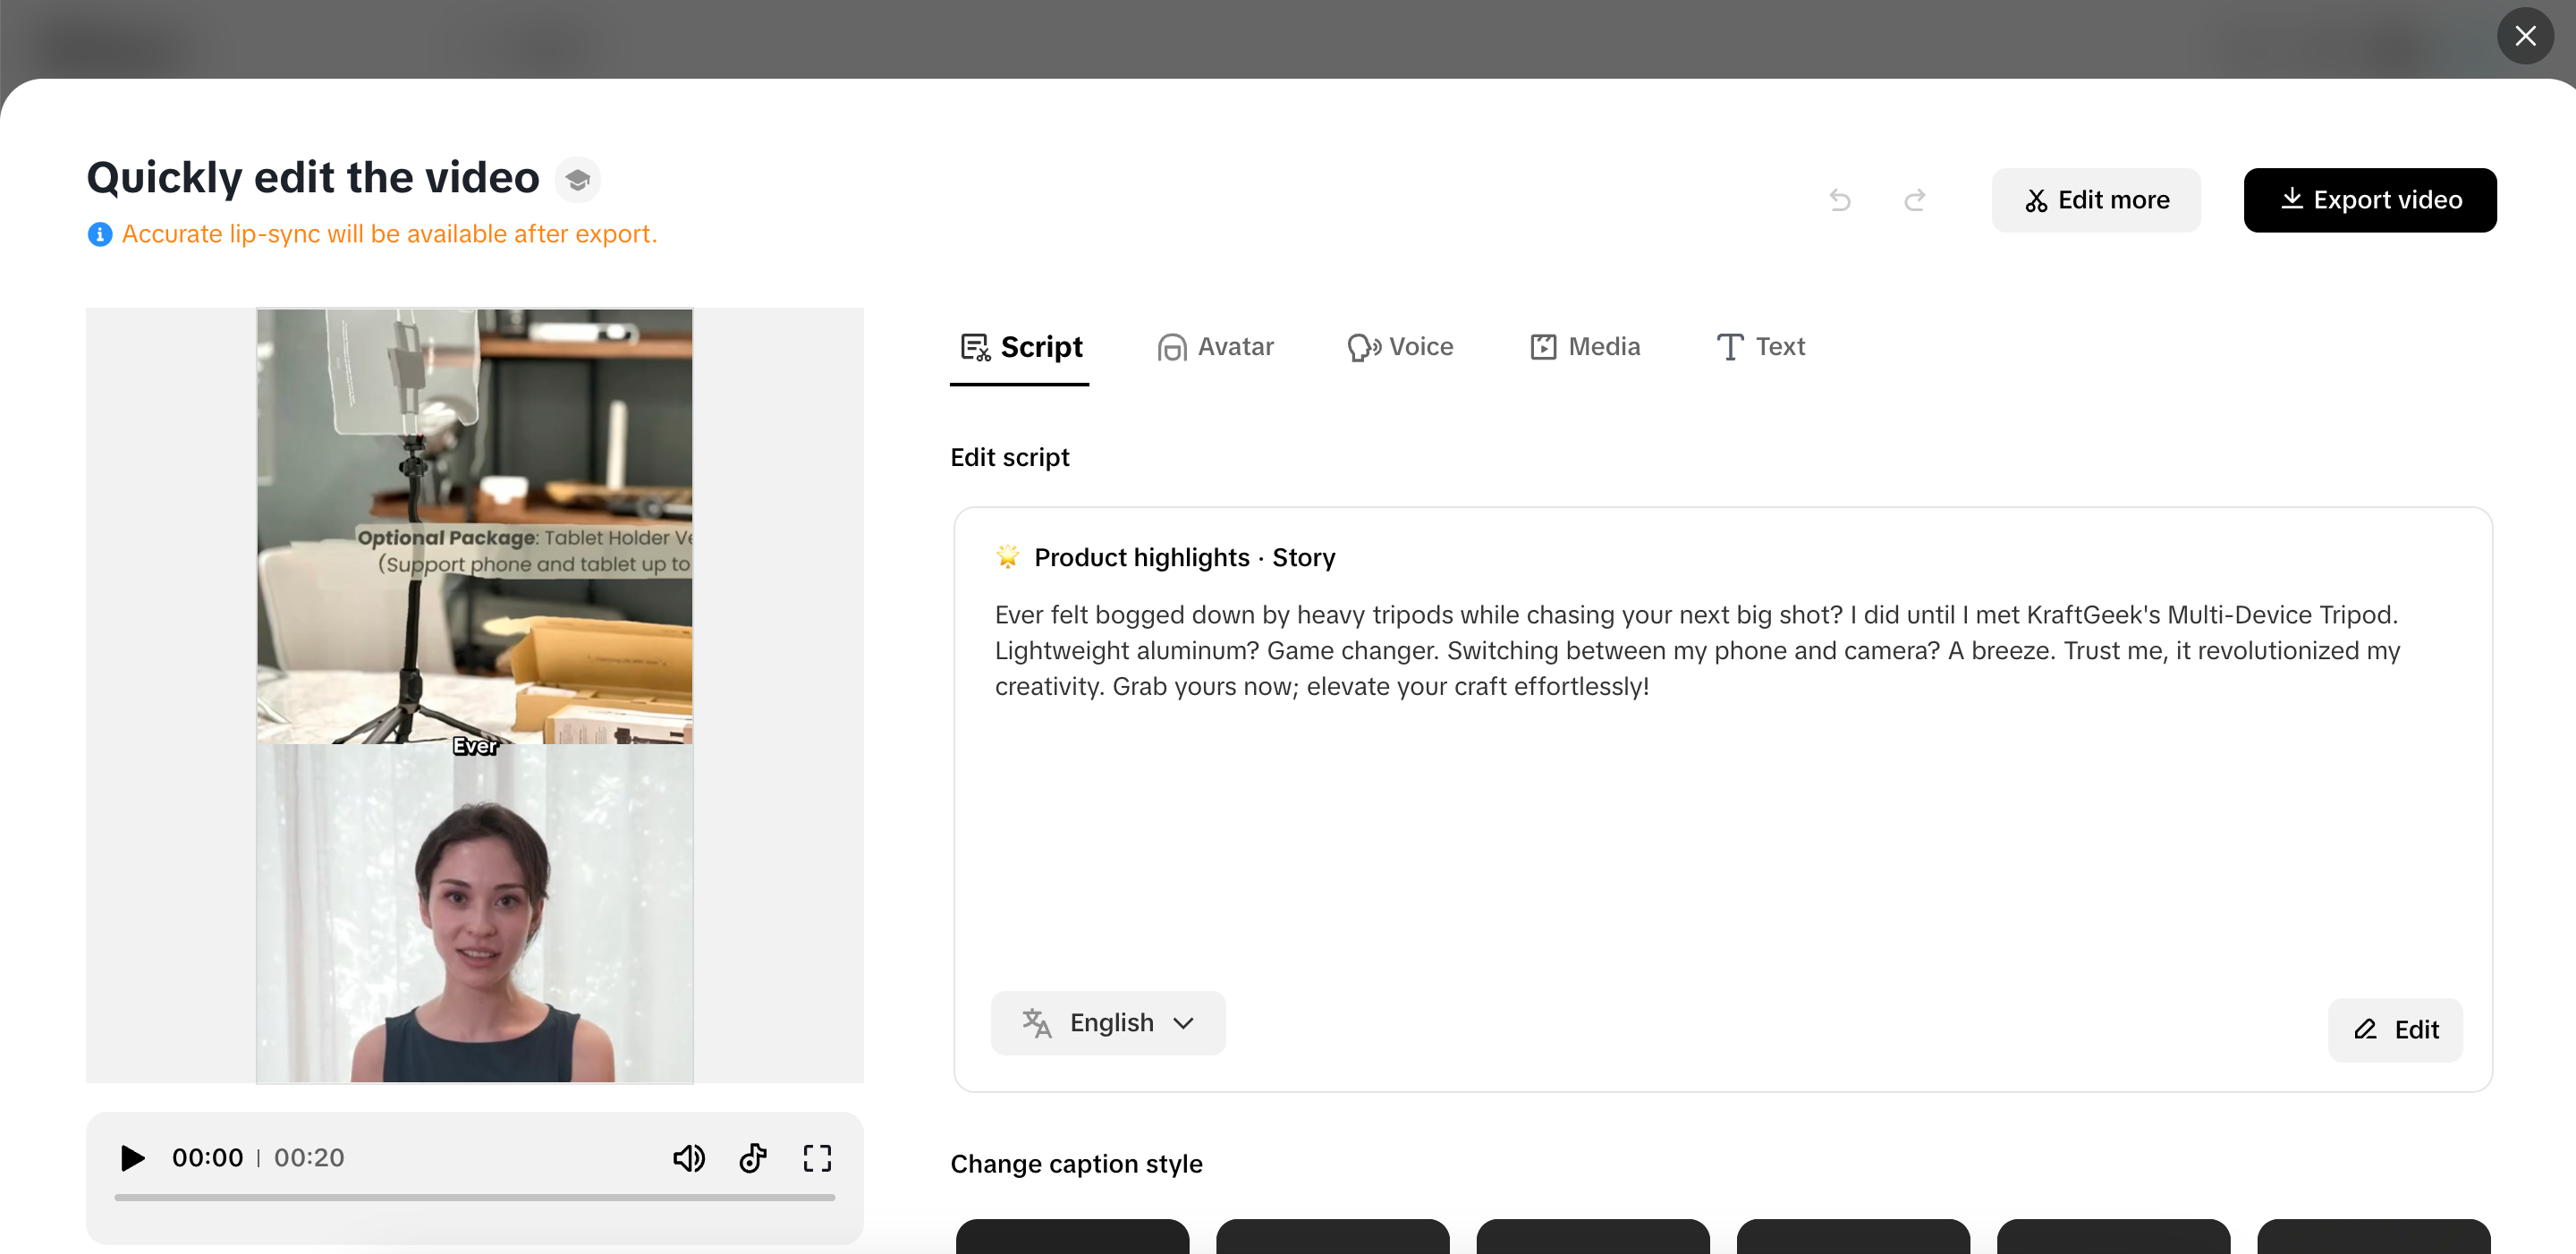Screen dimensions: 2576x1254
Task: Click the lip-sync info icon
Action: 99,234
